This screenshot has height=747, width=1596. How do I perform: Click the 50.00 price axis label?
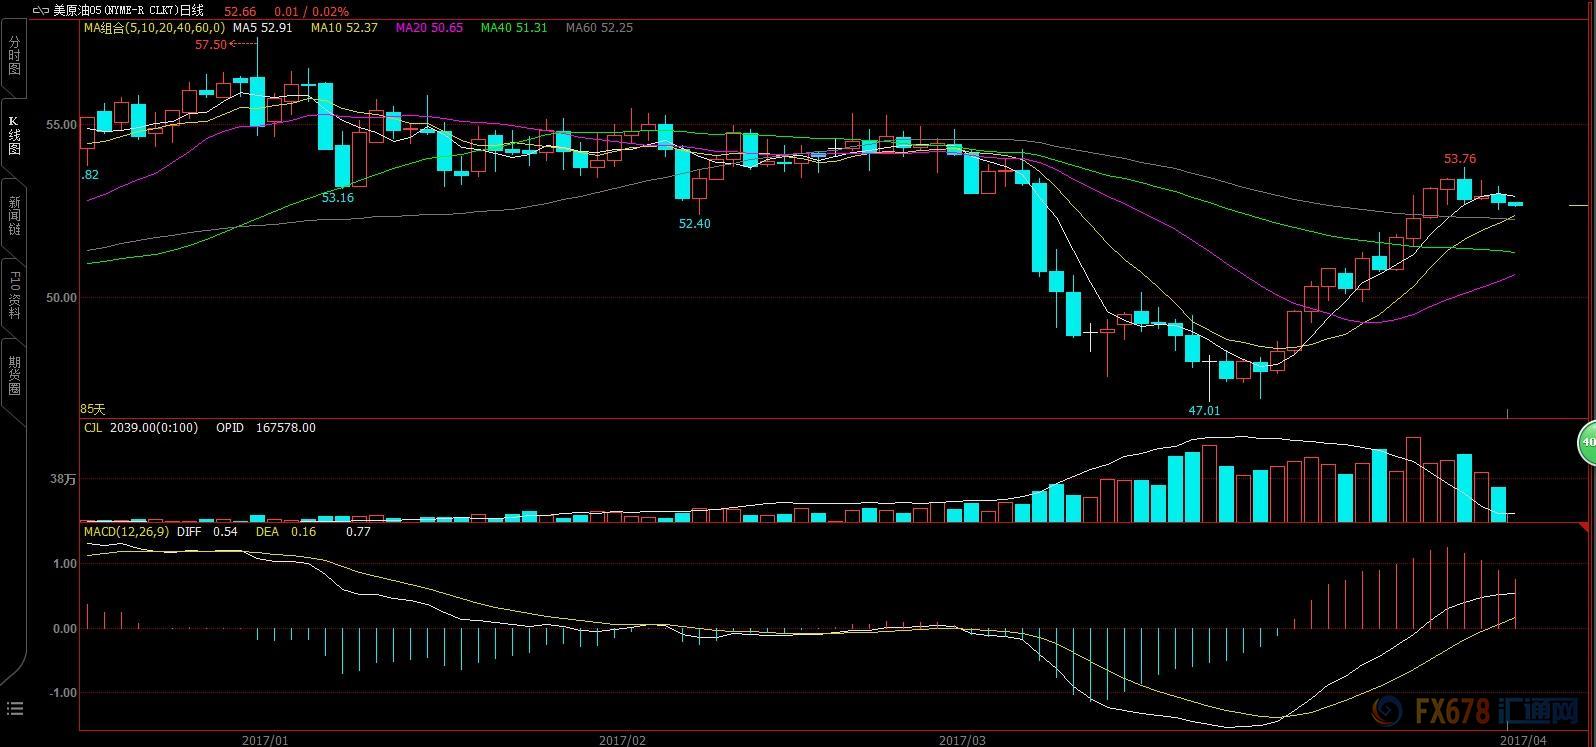pyautogui.click(x=63, y=298)
